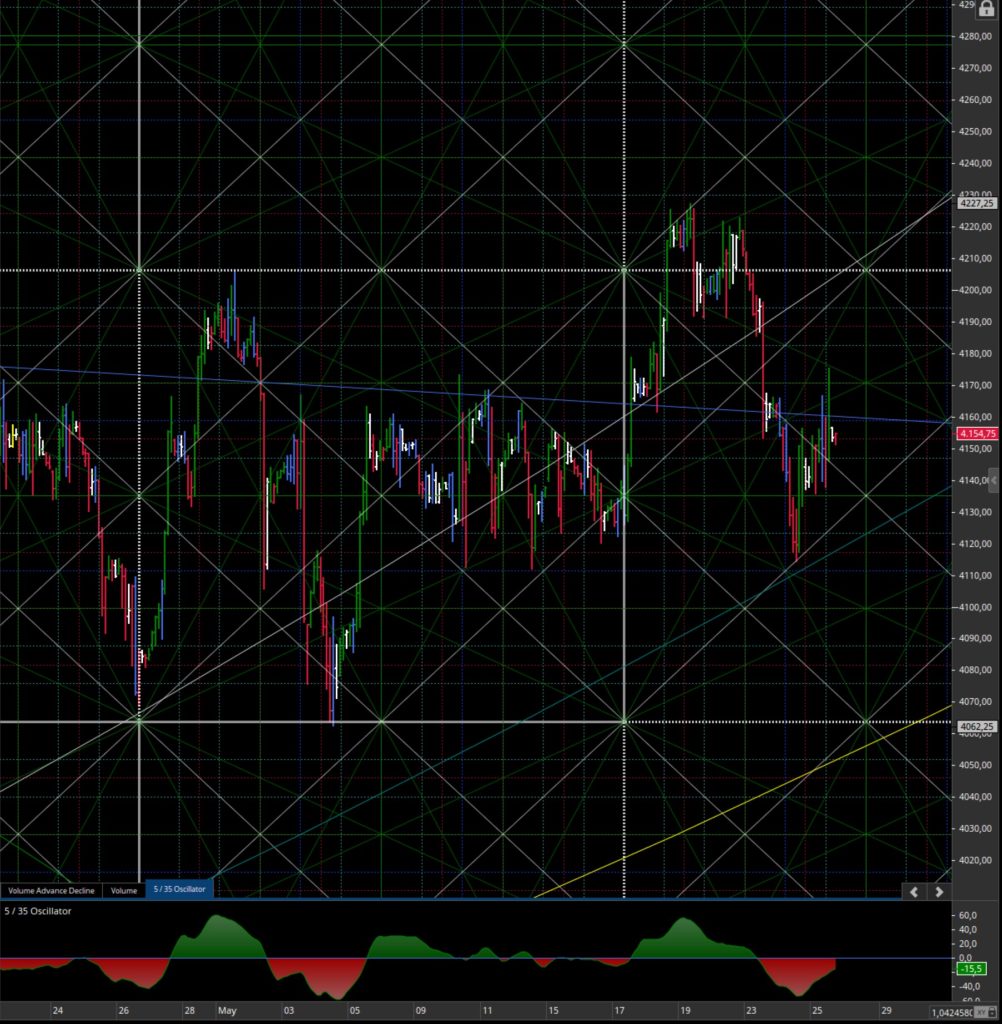Click the 17 label on the date axis

click(x=619, y=1010)
